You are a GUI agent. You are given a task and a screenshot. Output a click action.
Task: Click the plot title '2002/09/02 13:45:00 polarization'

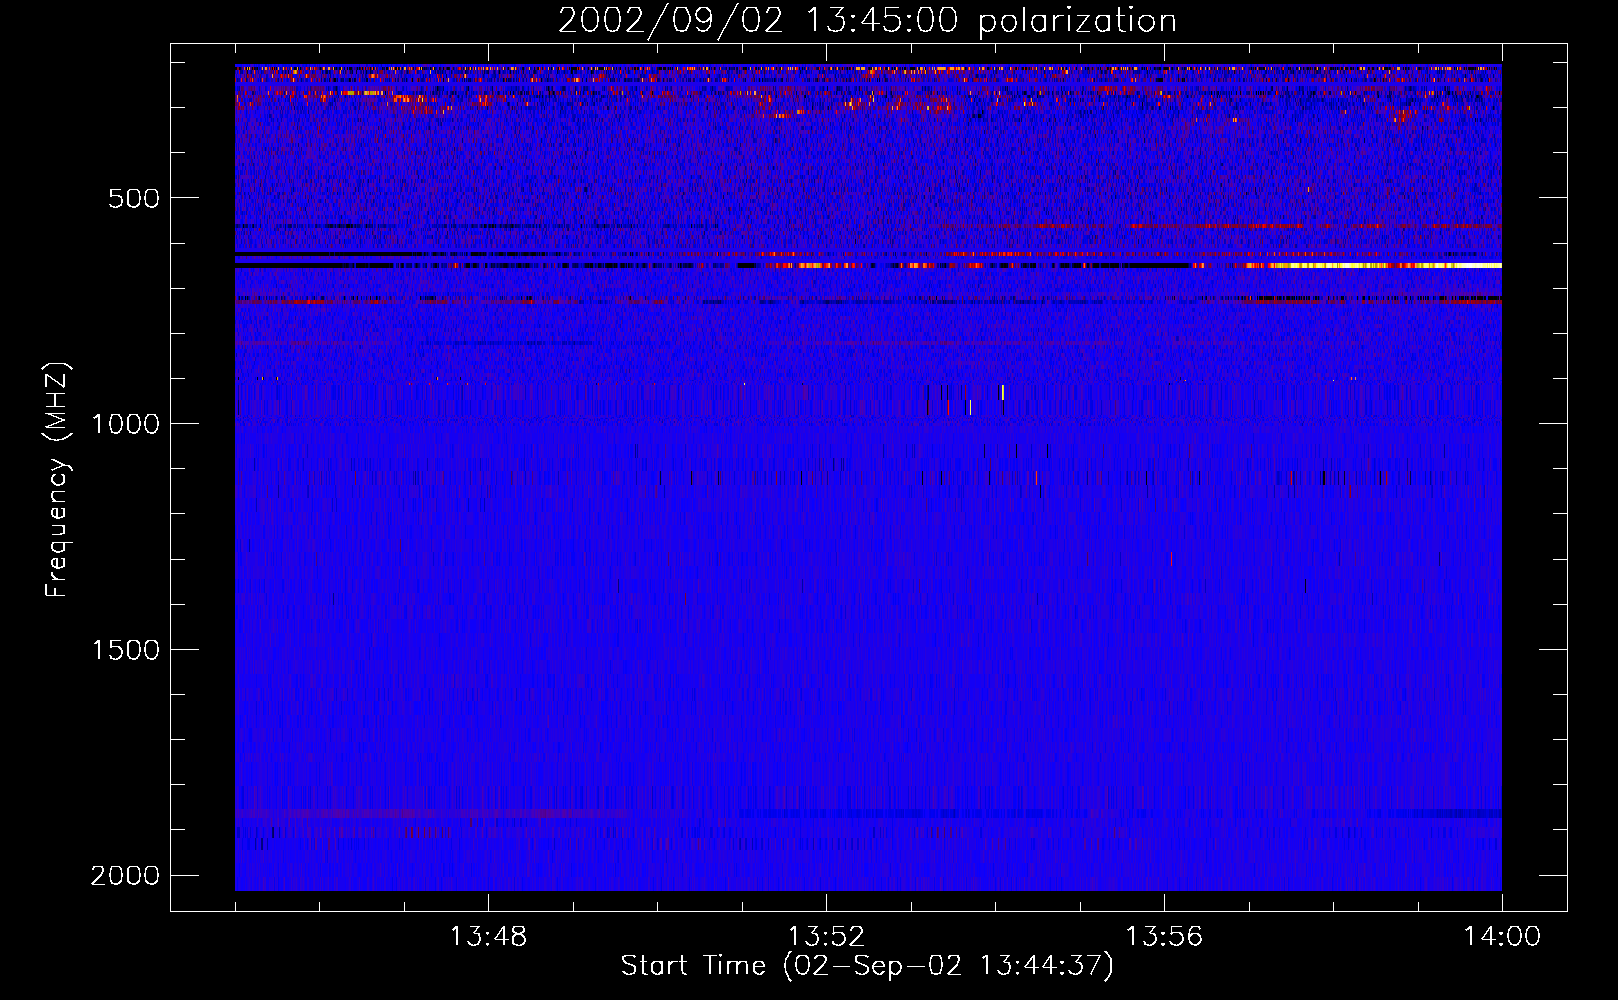(867, 21)
